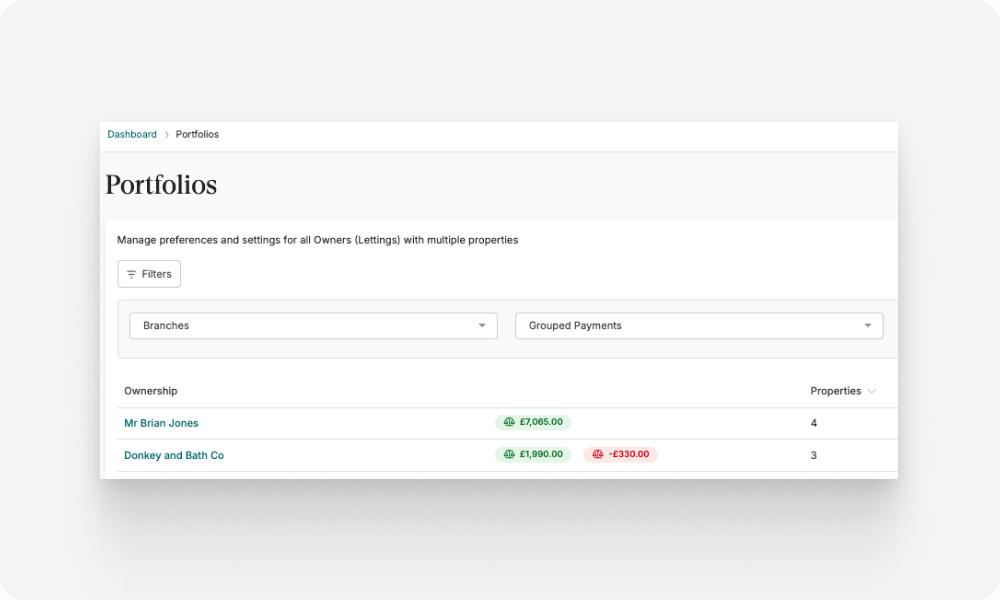Expand the Branches dropdown
Viewport: 1000px width, 600px height.
coord(313,325)
